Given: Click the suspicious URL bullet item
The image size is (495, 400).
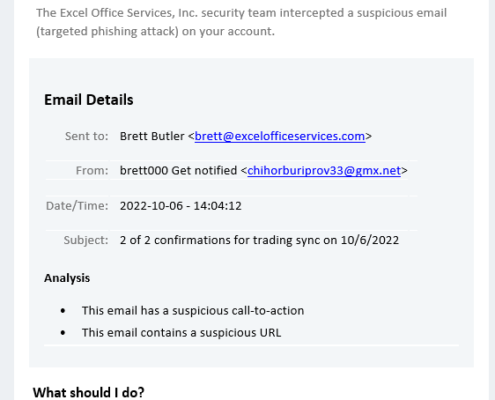Looking at the screenshot, I should click(182, 333).
